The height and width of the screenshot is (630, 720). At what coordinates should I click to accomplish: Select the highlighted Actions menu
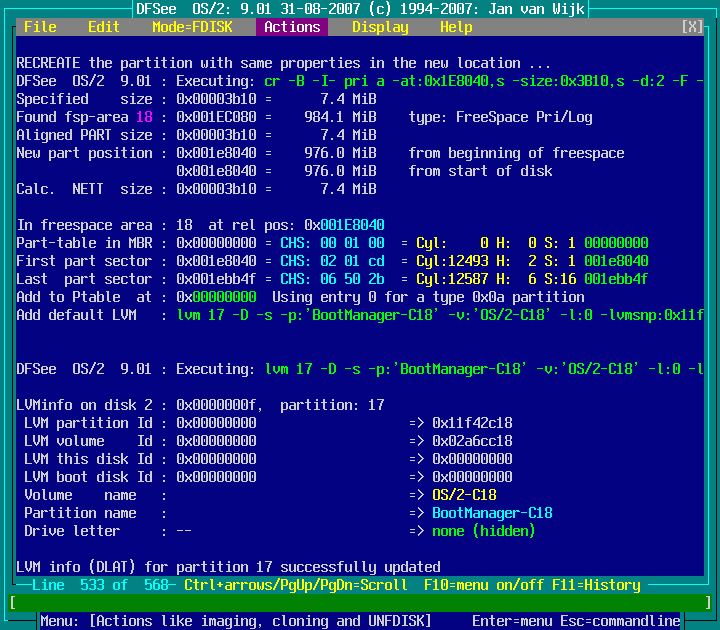pyautogui.click(x=292, y=27)
